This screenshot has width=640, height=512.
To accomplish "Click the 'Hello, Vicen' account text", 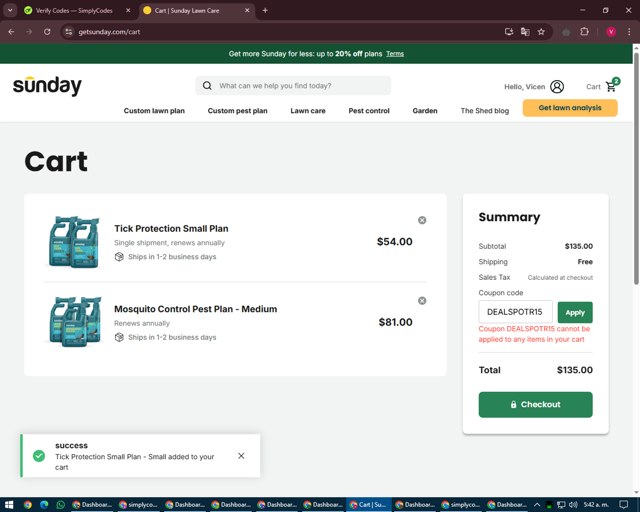I will click(524, 87).
